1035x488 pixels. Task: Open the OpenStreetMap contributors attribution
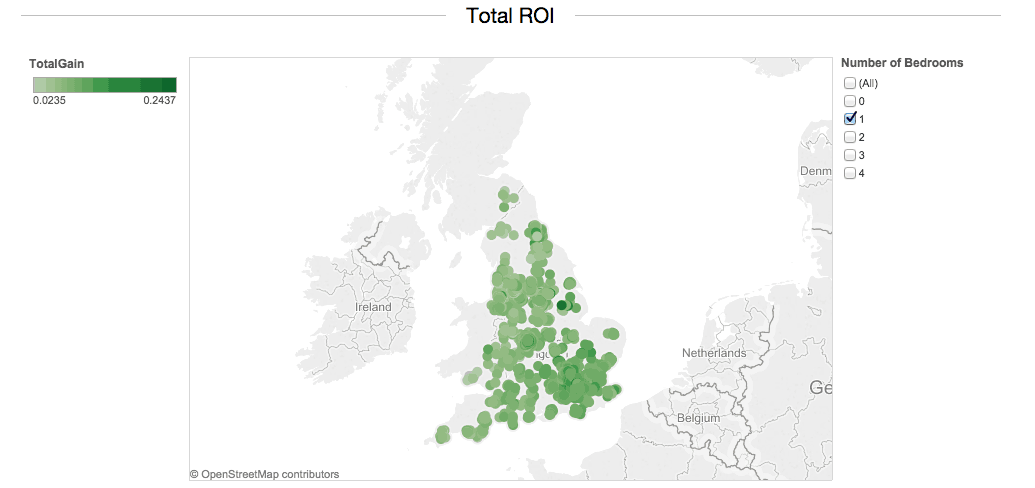click(x=265, y=474)
